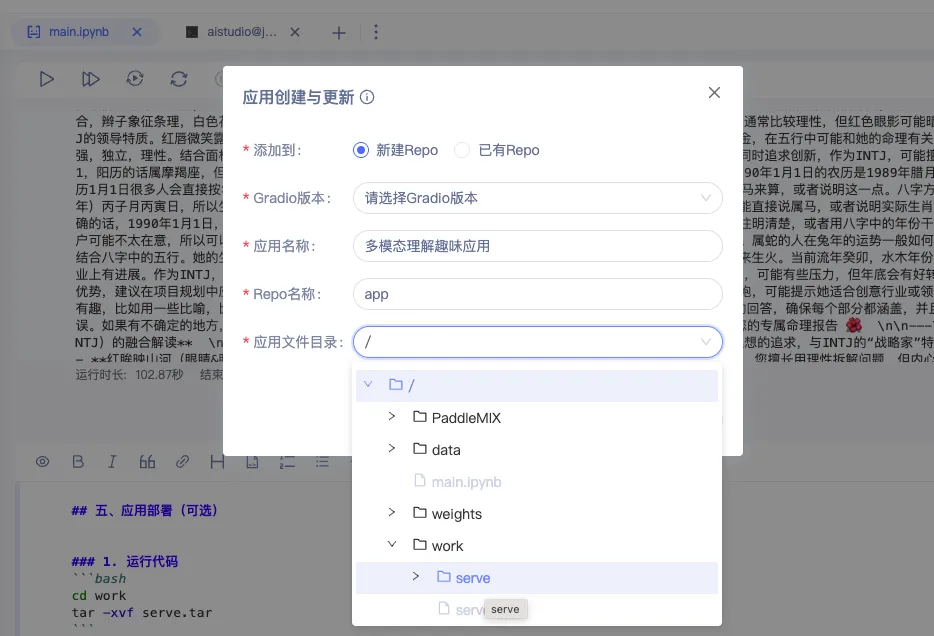Close the main.ipynb tab
Screen dimensions: 934x636
pos(137,32)
